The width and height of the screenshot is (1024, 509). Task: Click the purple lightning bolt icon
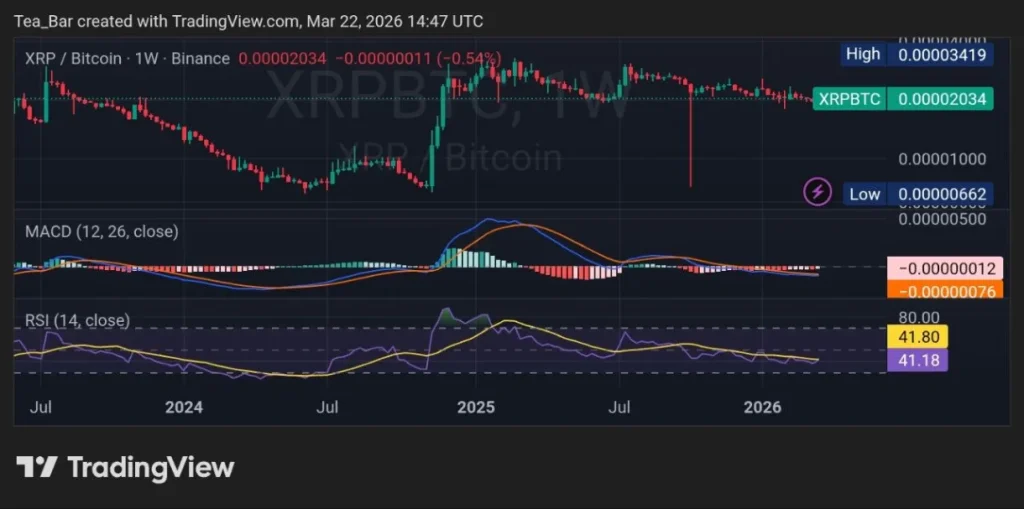click(818, 191)
